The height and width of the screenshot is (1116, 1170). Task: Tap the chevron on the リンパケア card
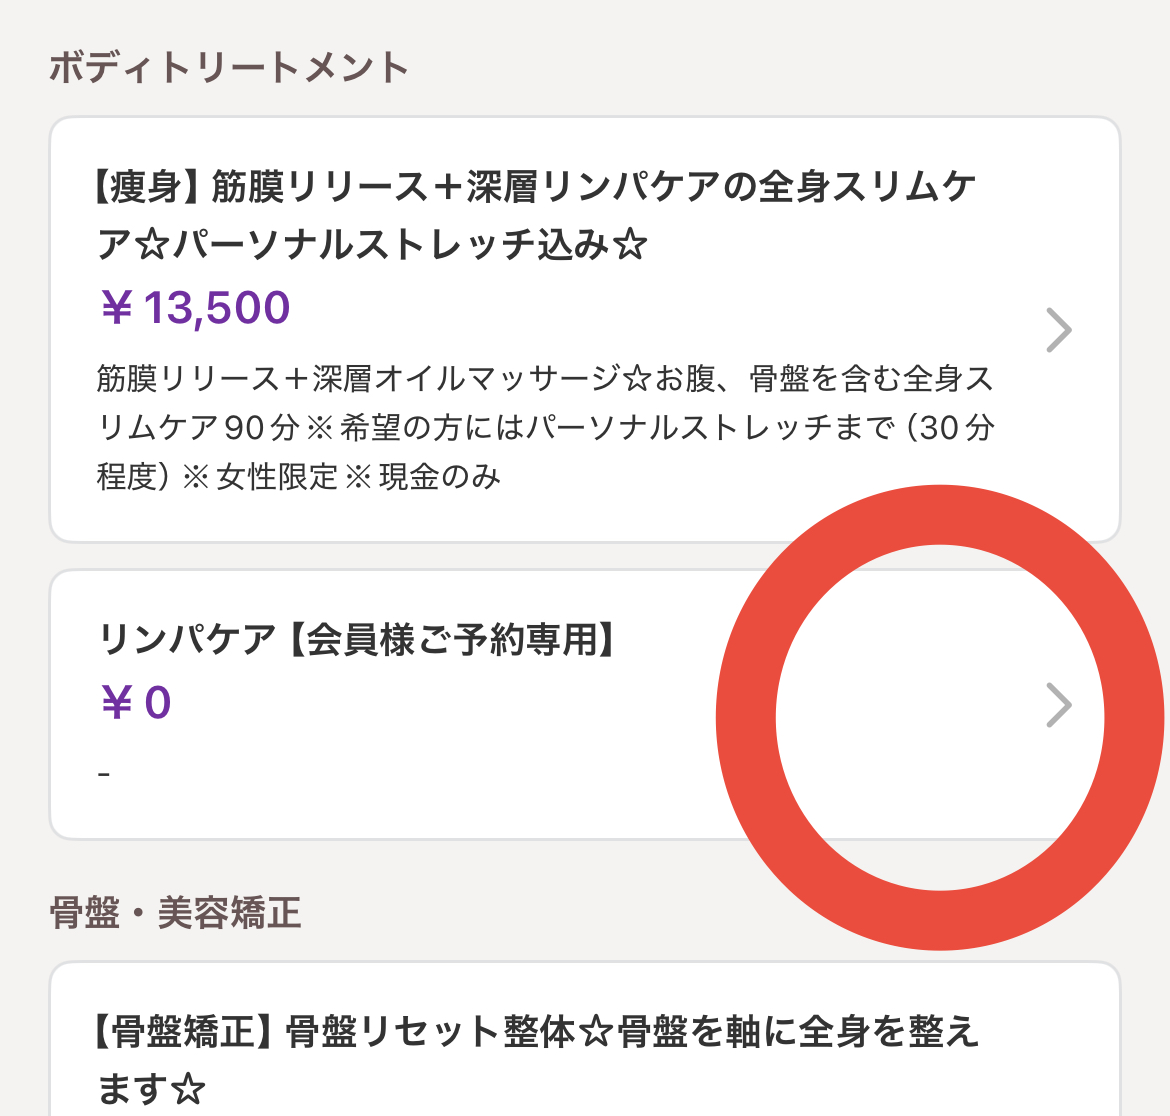[x=1058, y=705]
